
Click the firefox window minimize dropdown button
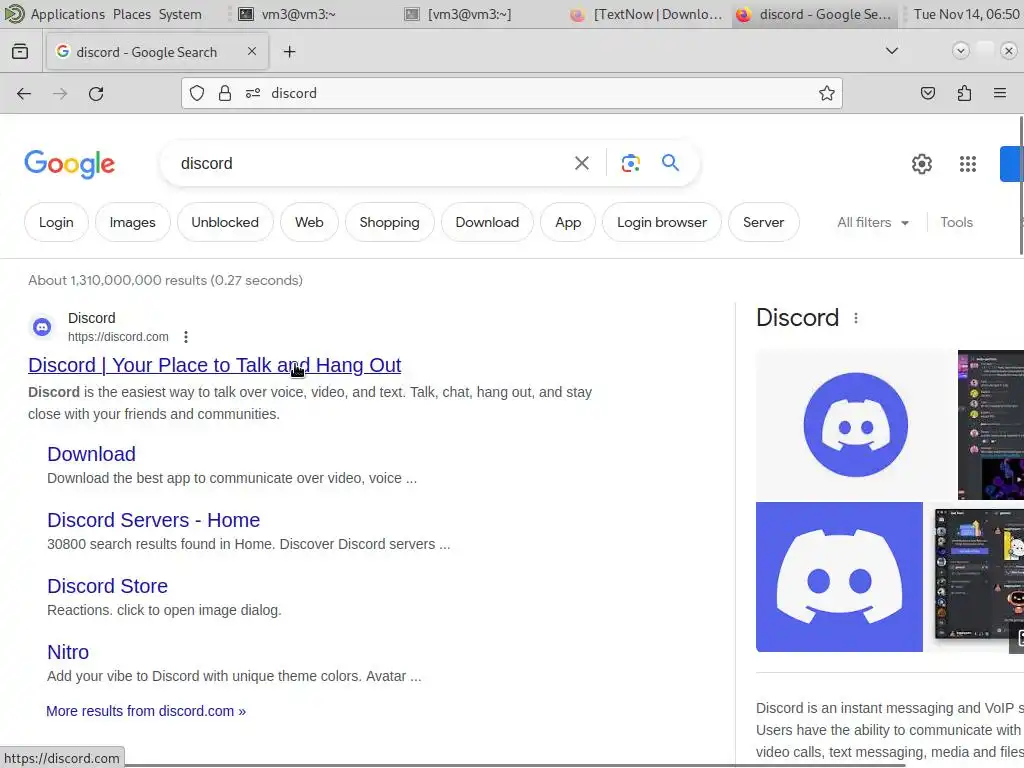click(960, 51)
